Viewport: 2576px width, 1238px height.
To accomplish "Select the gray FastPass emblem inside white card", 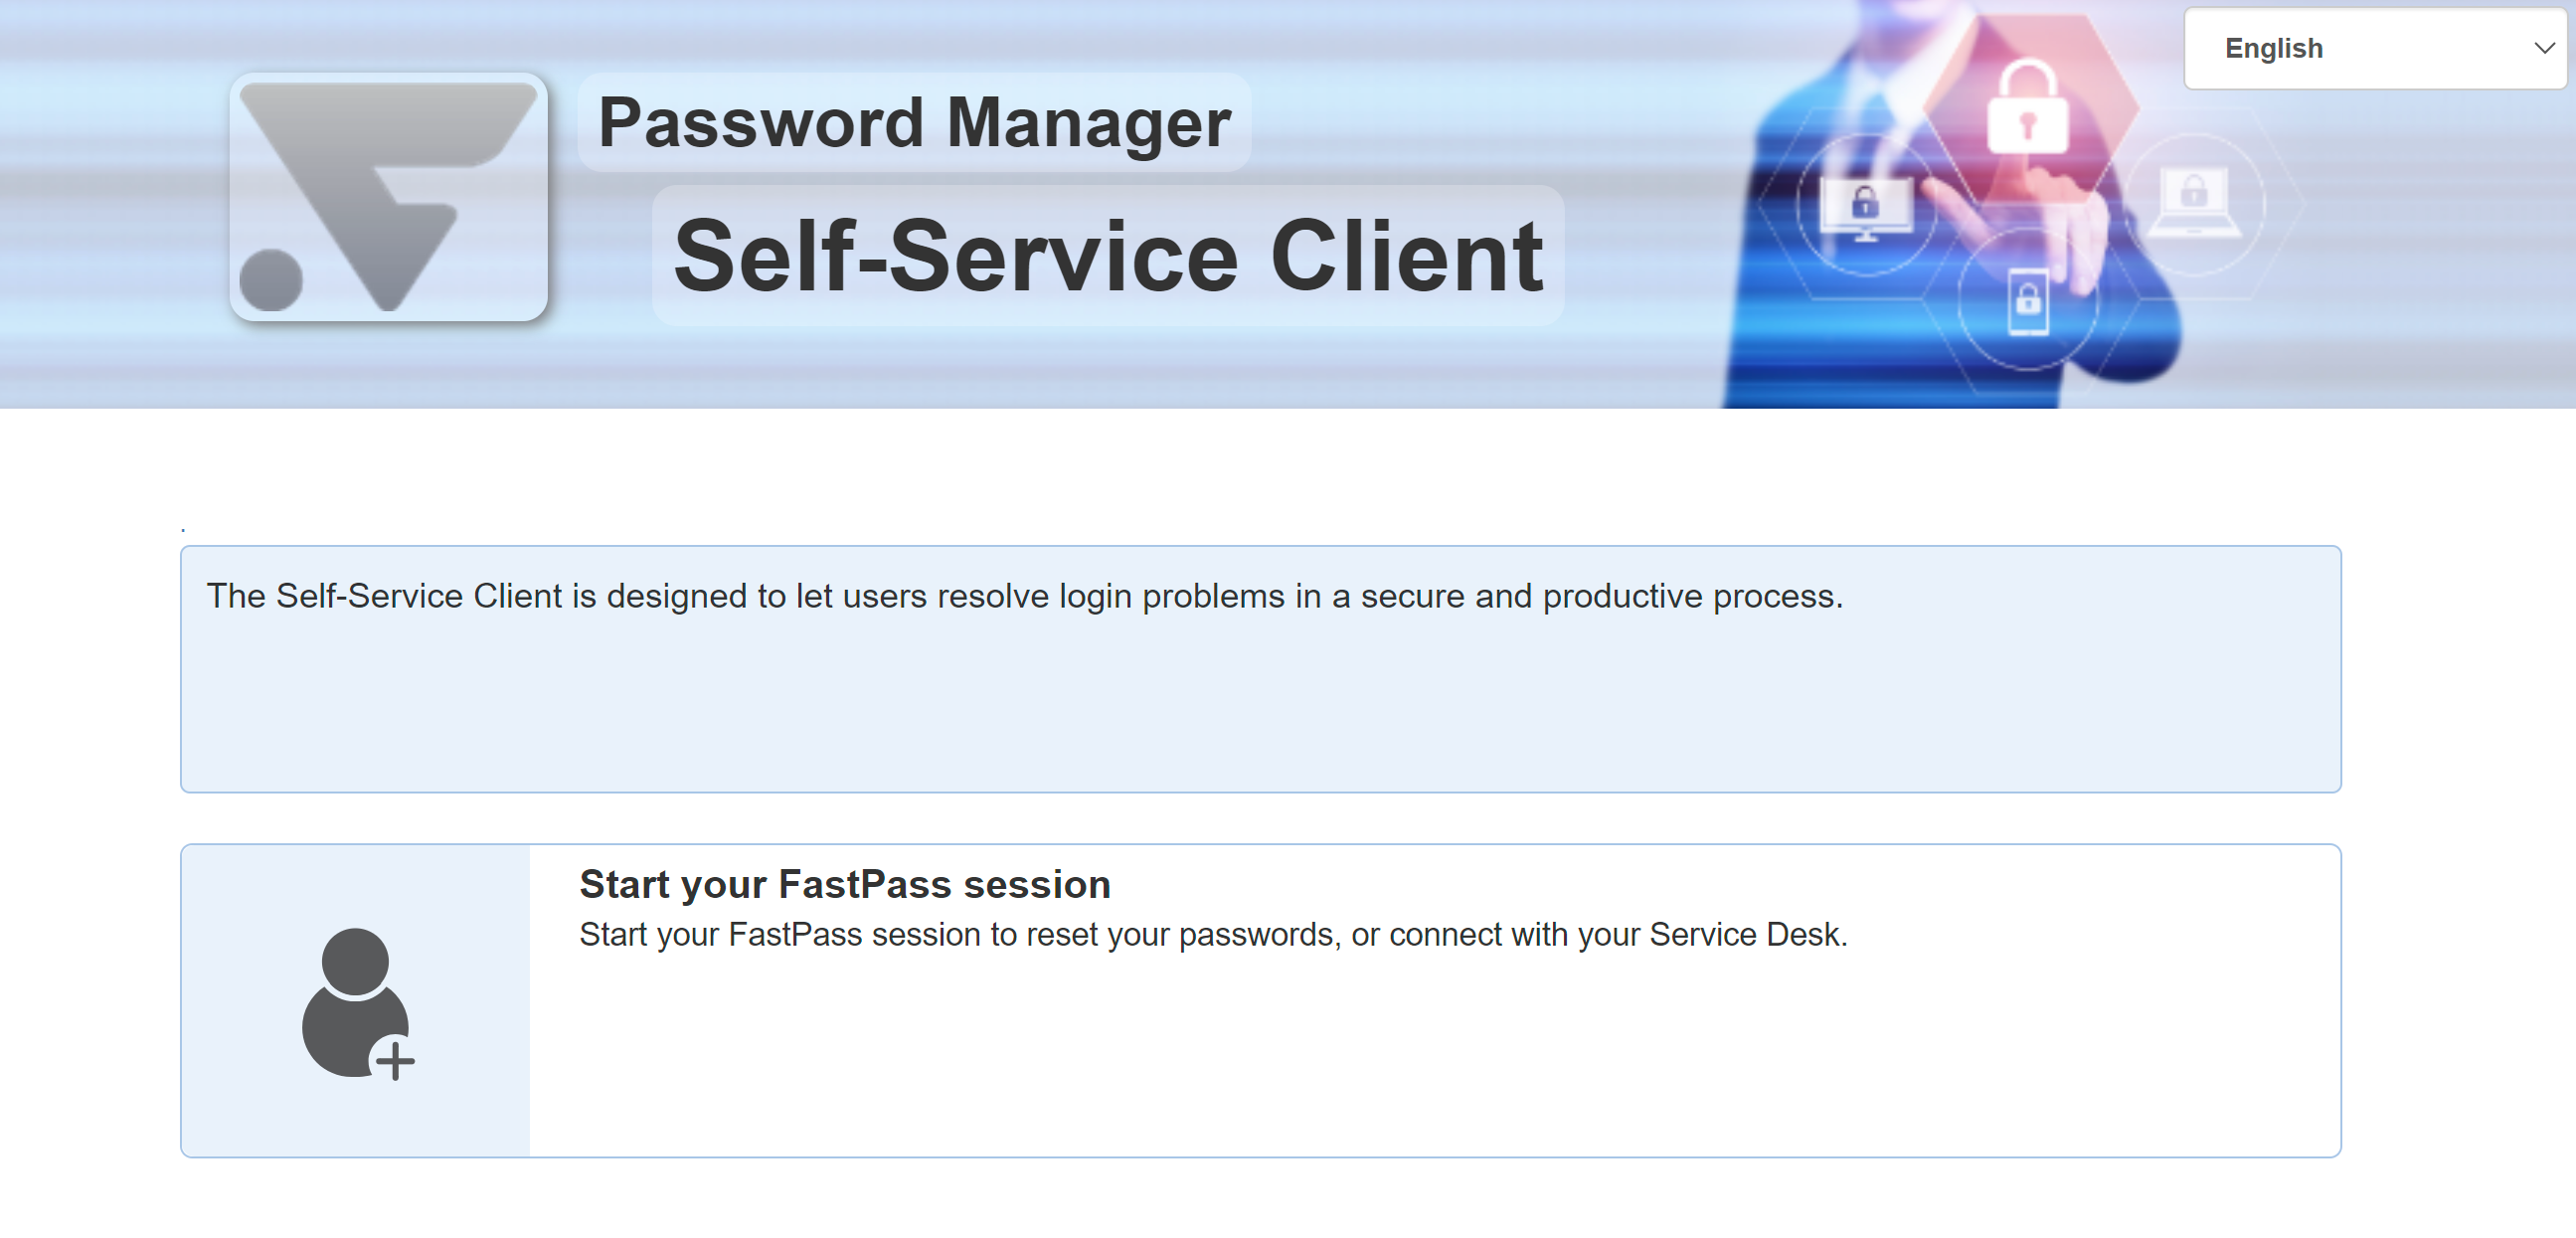I will click(x=390, y=195).
